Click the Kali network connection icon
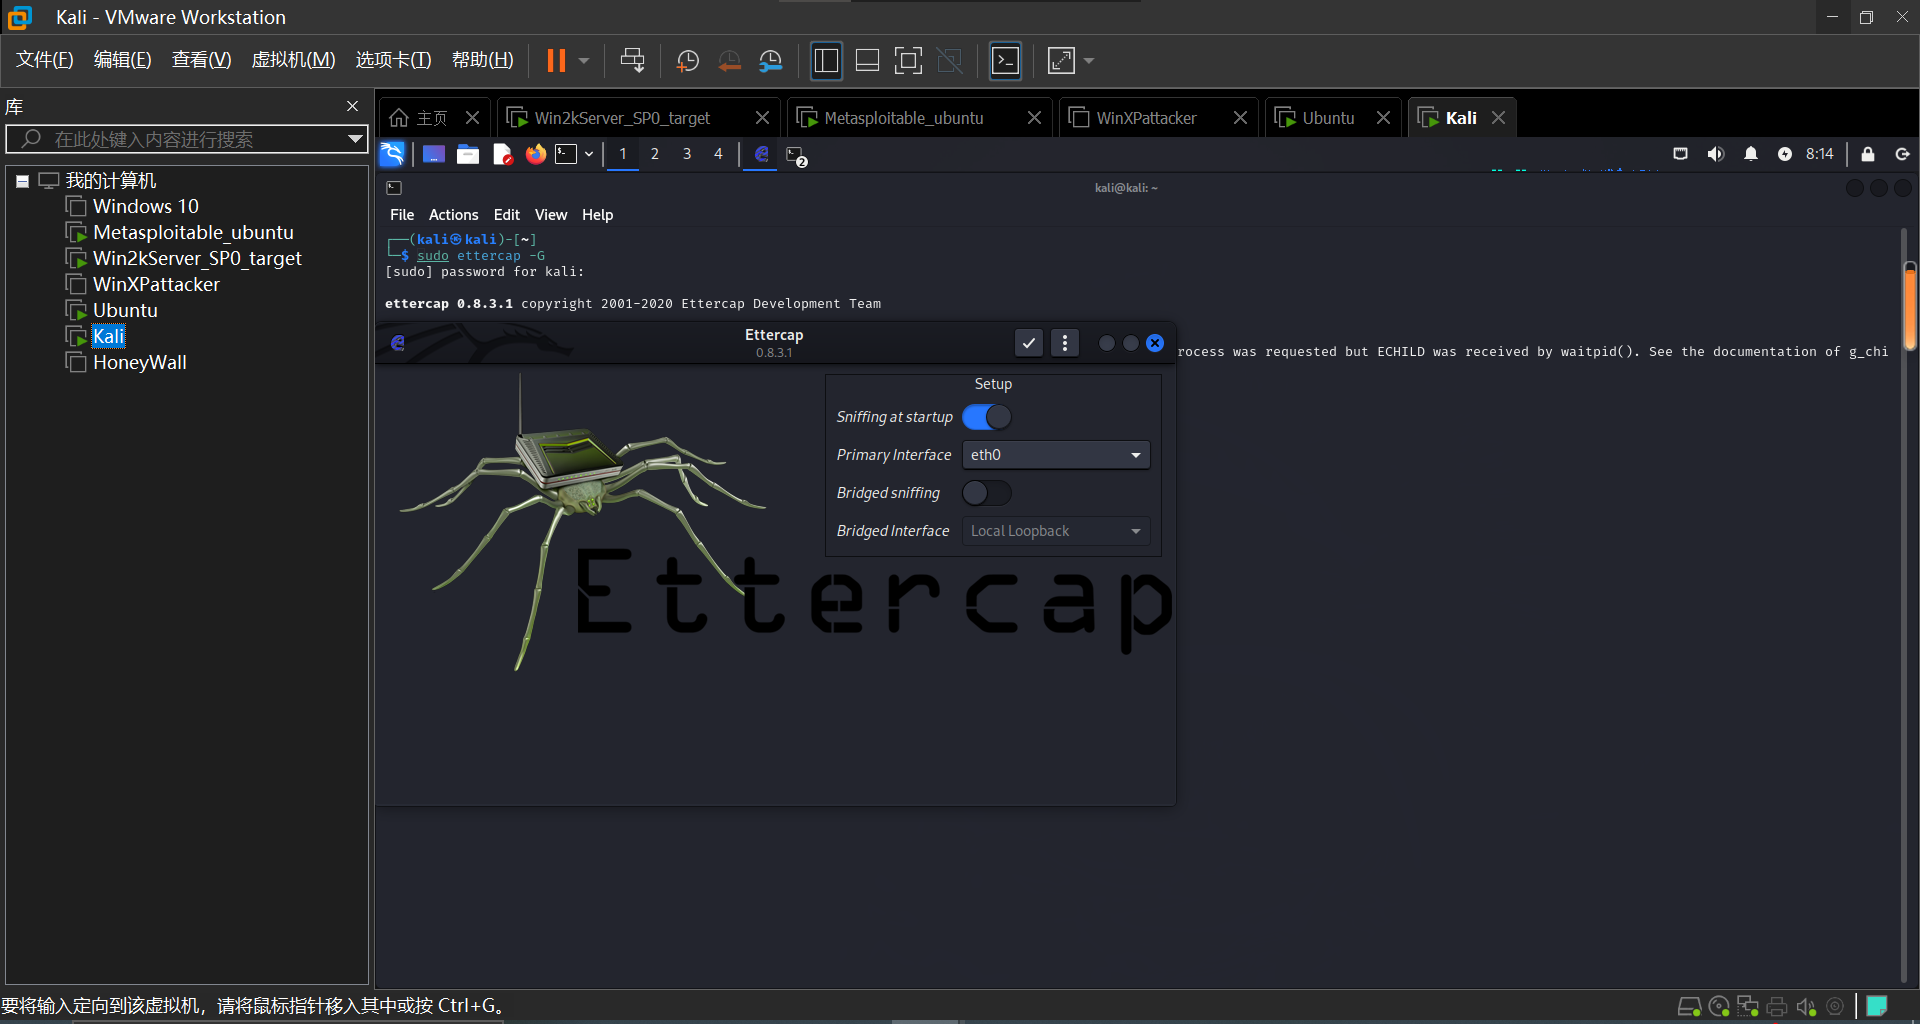 pos(1680,154)
